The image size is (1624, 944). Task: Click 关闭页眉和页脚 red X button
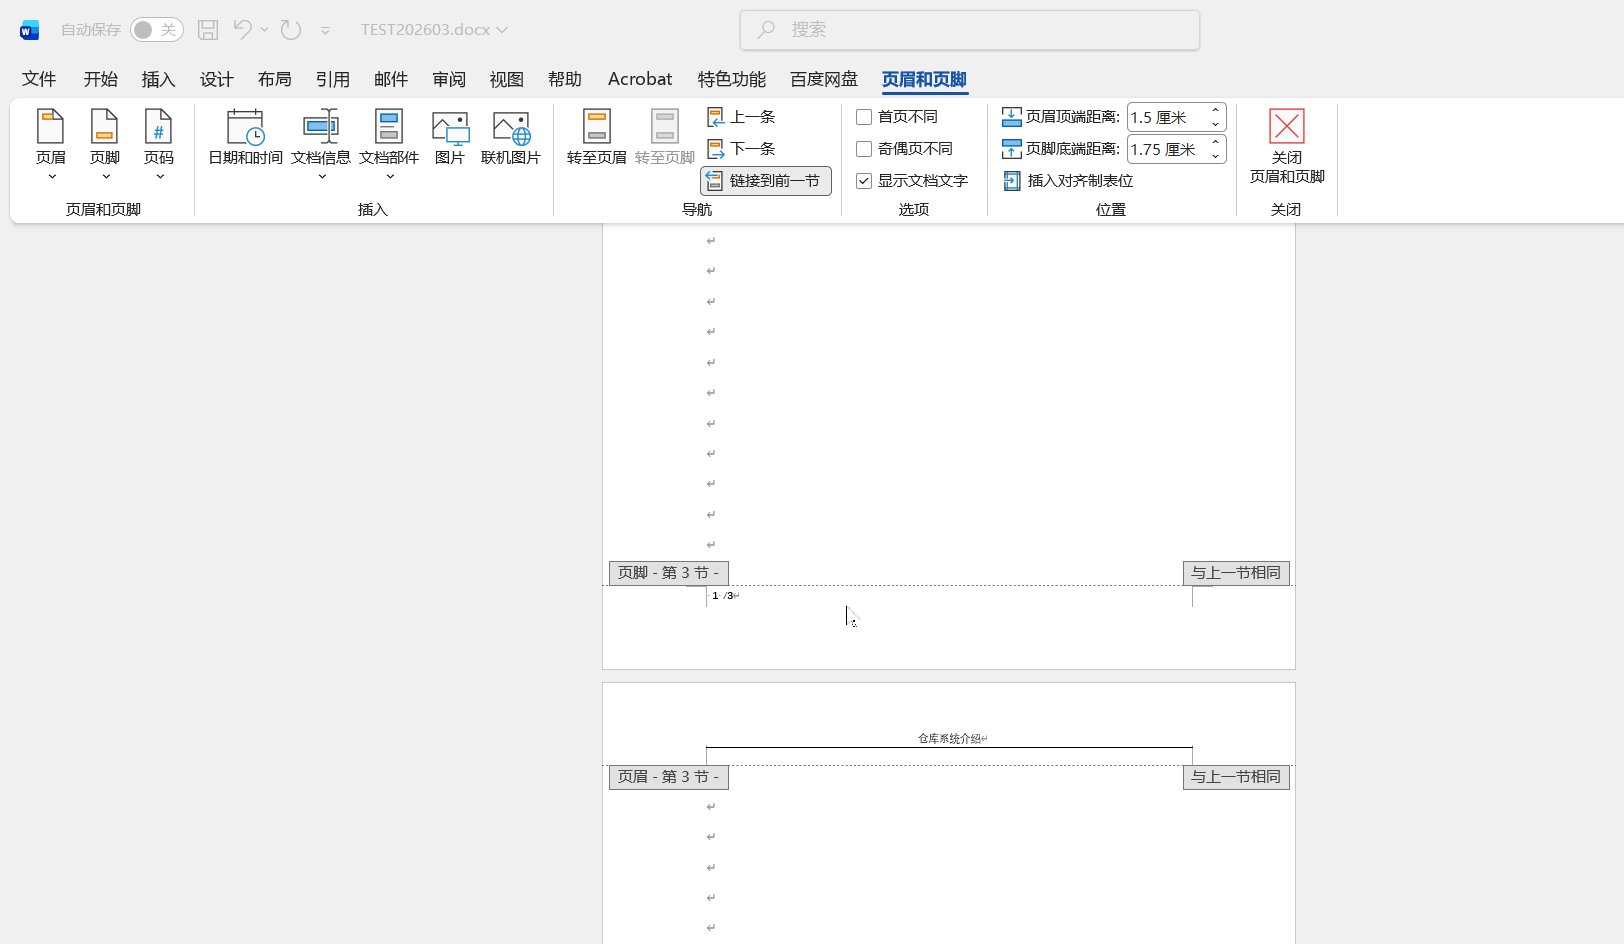pos(1287,126)
